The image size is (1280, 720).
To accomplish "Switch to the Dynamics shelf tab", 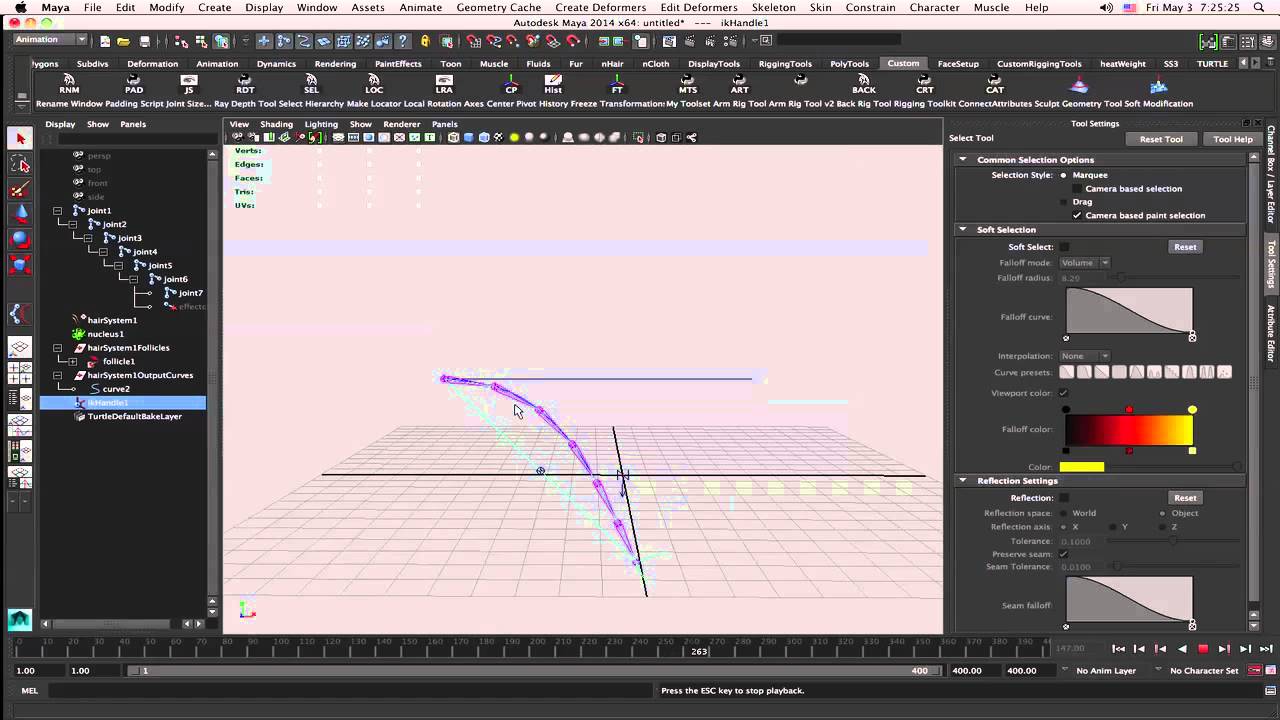I will click(x=276, y=63).
